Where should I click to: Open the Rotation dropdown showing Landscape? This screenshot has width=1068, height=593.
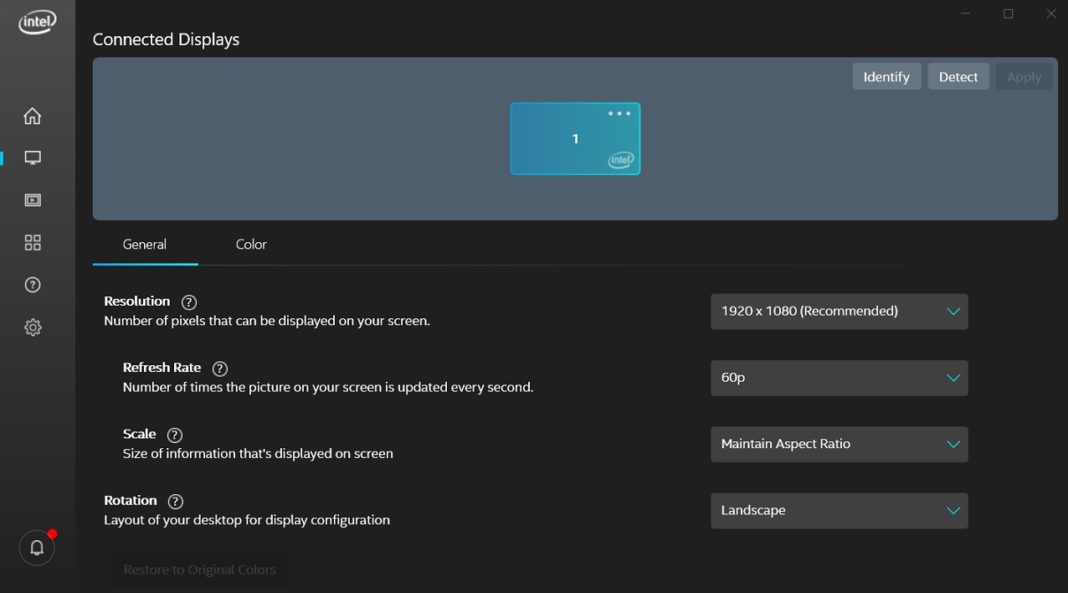pos(839,510)
